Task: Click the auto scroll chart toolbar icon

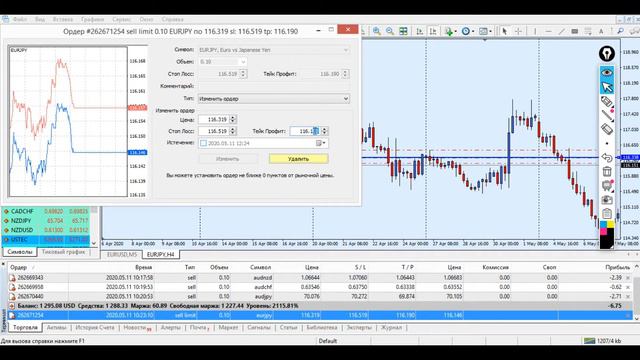Action: click(420, 31)
